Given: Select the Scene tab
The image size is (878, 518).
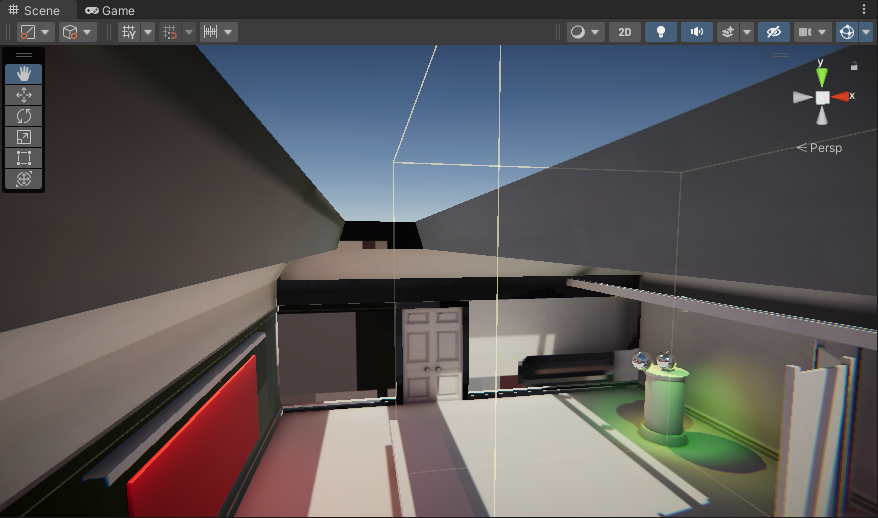Looking at the screenshot, I should (x=34, y=10).
